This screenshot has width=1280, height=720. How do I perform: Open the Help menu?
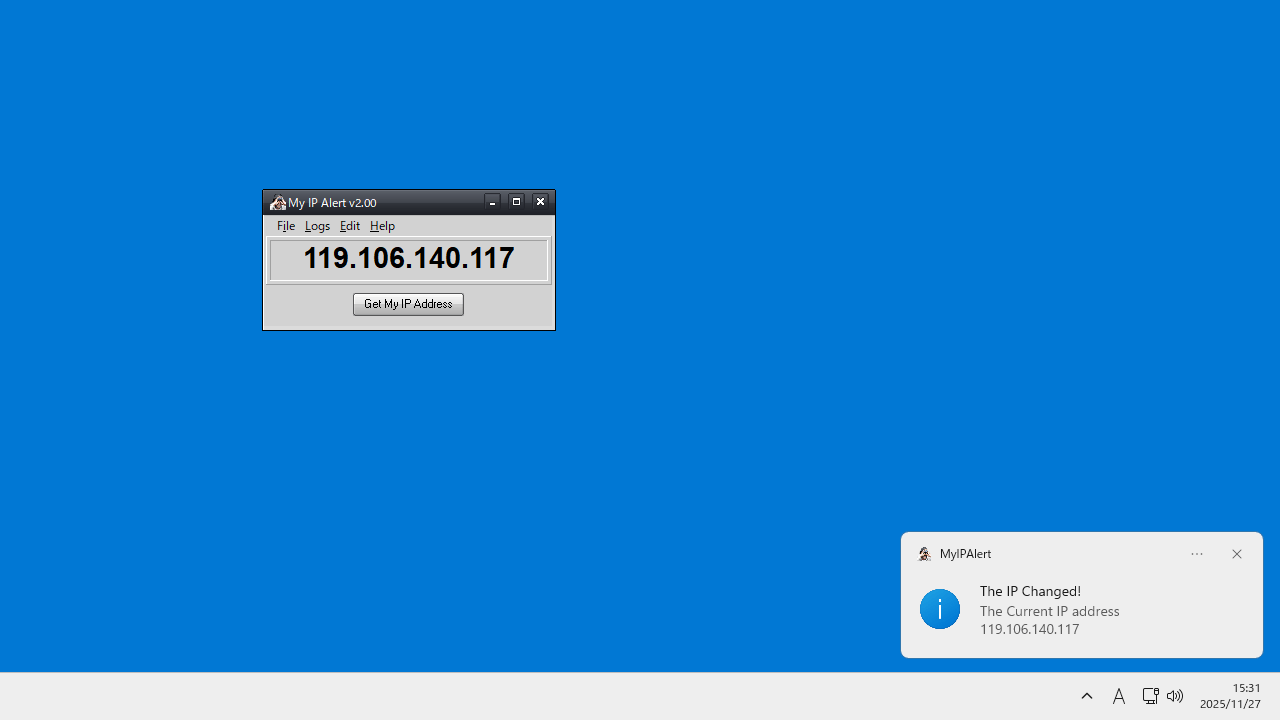click(381, 225)
